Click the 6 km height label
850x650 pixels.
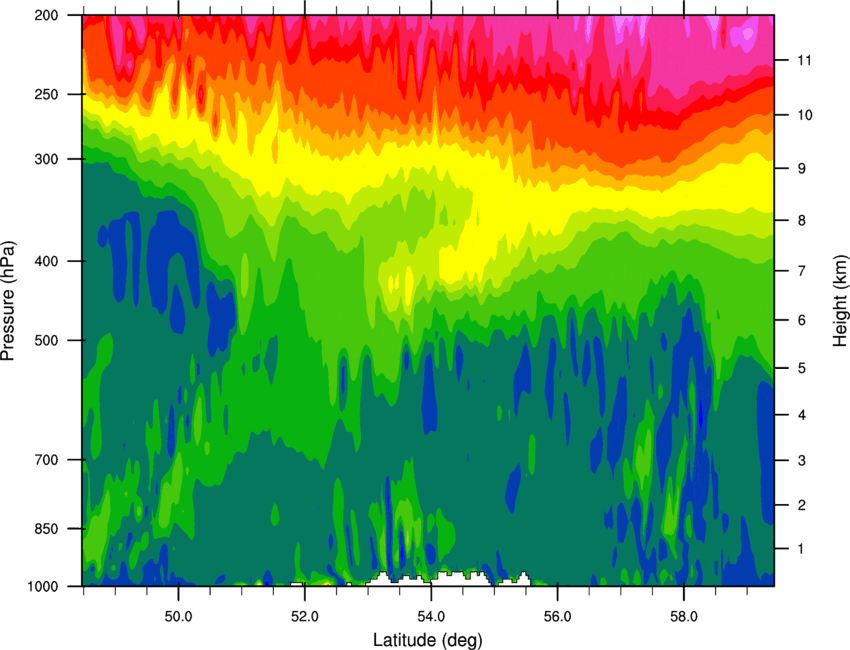tap(801, 320)
